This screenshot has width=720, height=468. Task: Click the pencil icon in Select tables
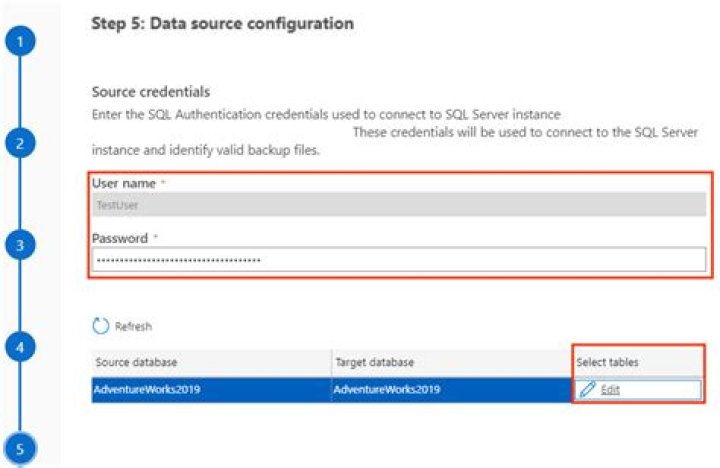587,389
